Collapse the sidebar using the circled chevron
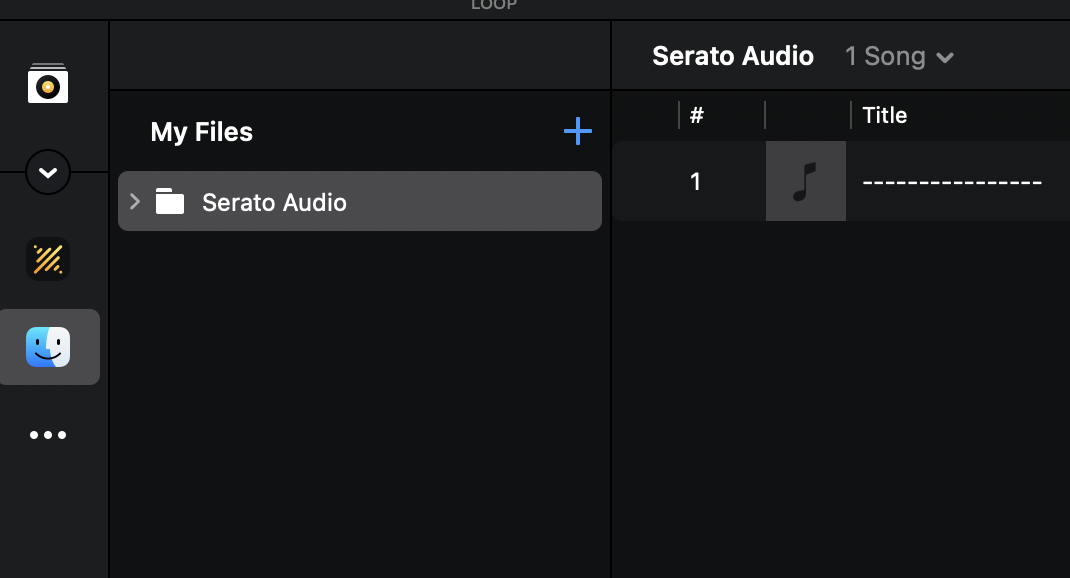The image size is (1070, 578). 48,172
